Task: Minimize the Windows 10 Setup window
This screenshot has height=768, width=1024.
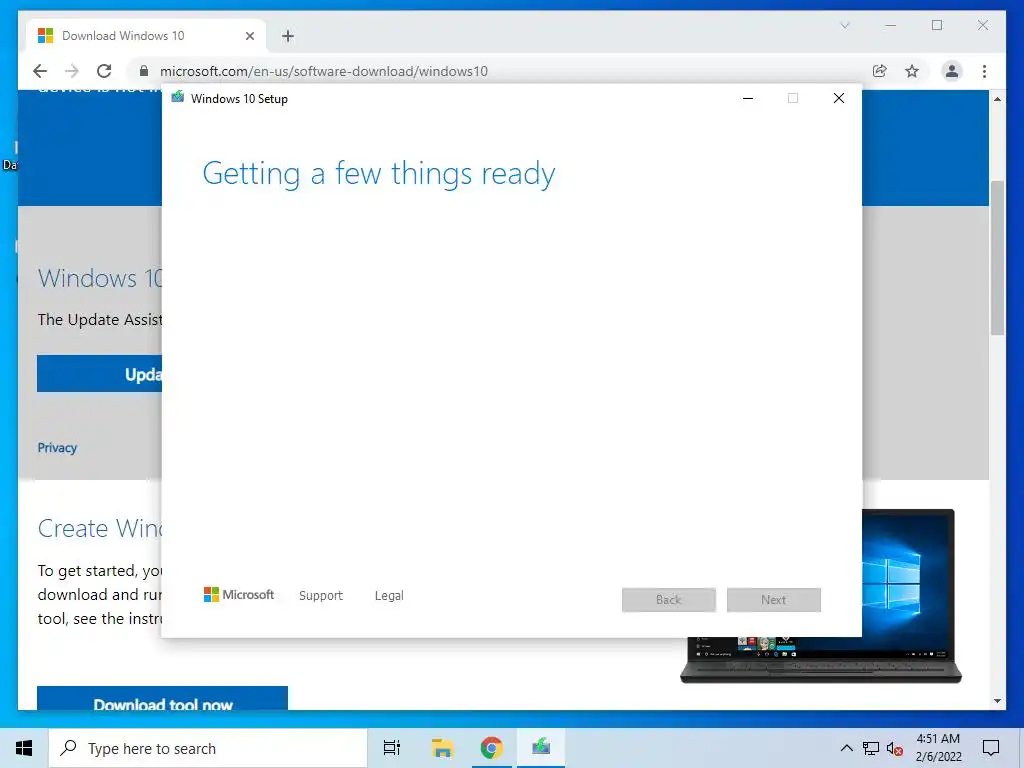Action: tap(748, 99)
